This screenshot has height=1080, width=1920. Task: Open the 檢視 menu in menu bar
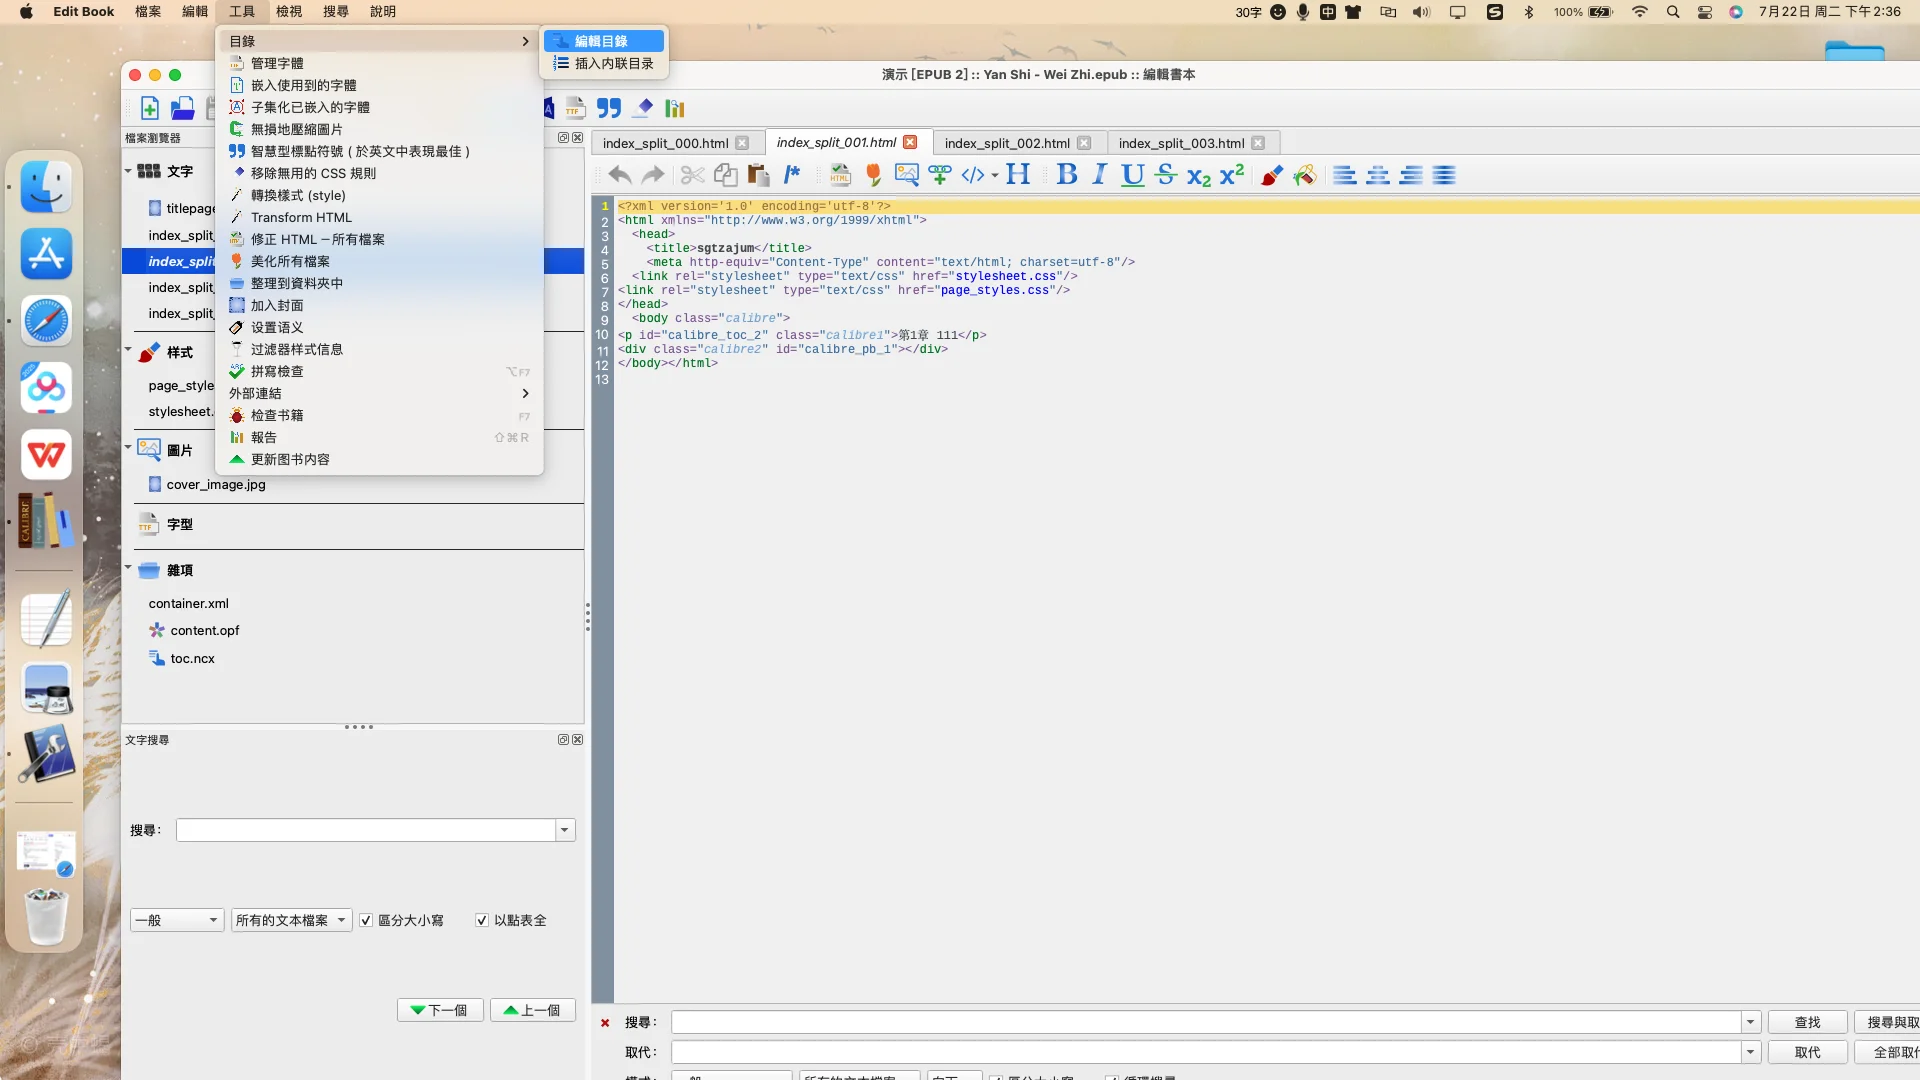click(289, 11)
